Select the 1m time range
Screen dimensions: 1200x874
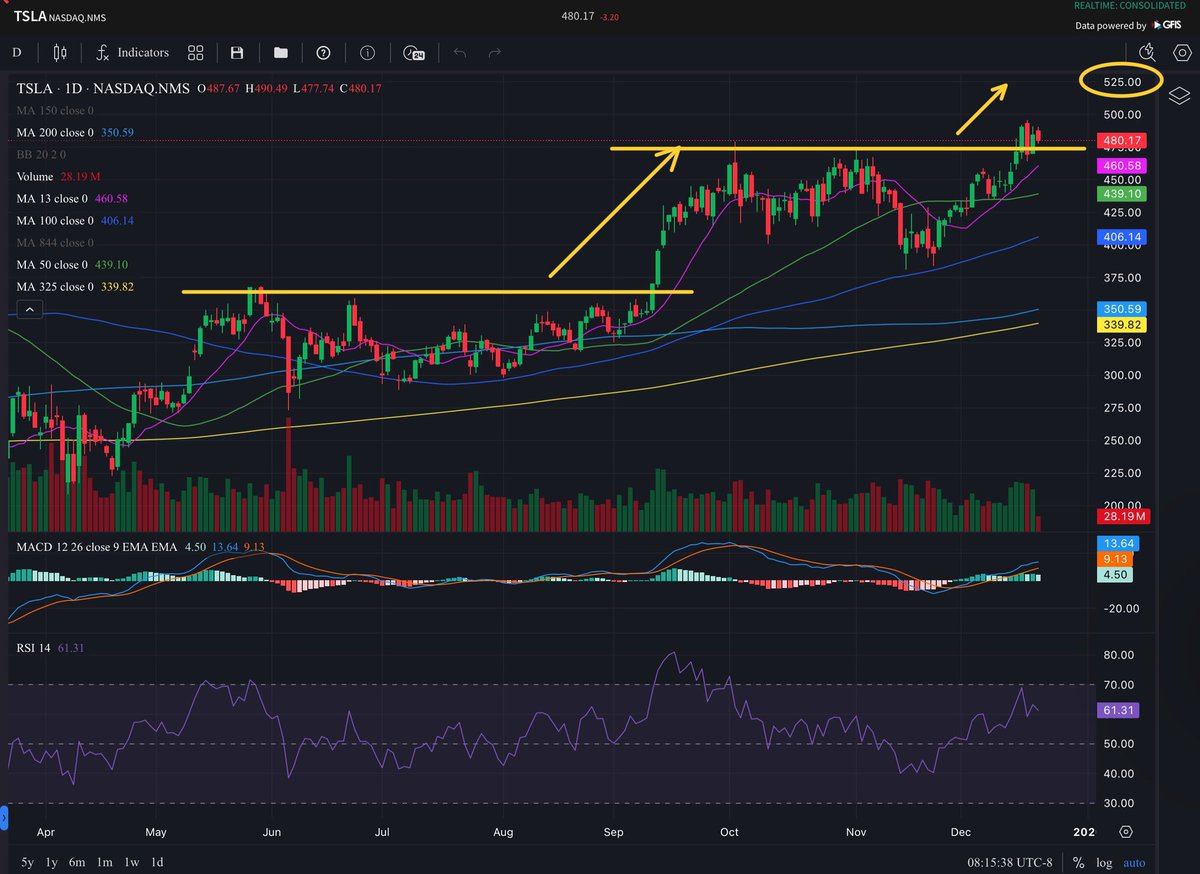pyautogui.click(x=104, y=862)
